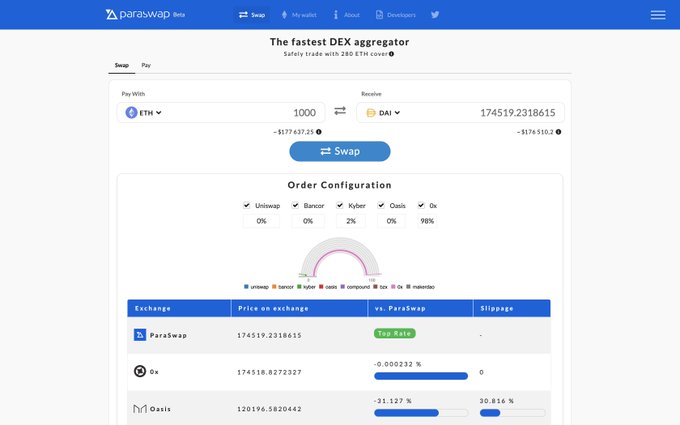This screenshot has height=425, width=680.
Task: Open the hamburger menu icon
Action: coord(658,15)
